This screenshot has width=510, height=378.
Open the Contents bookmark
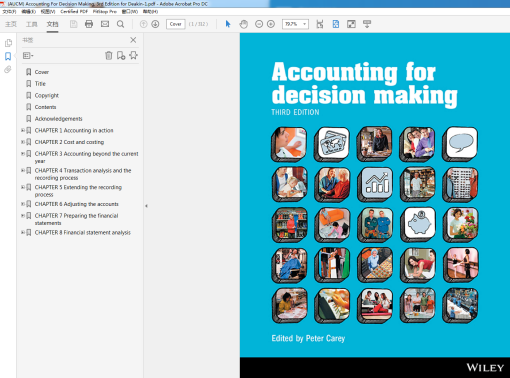(45, 107)
